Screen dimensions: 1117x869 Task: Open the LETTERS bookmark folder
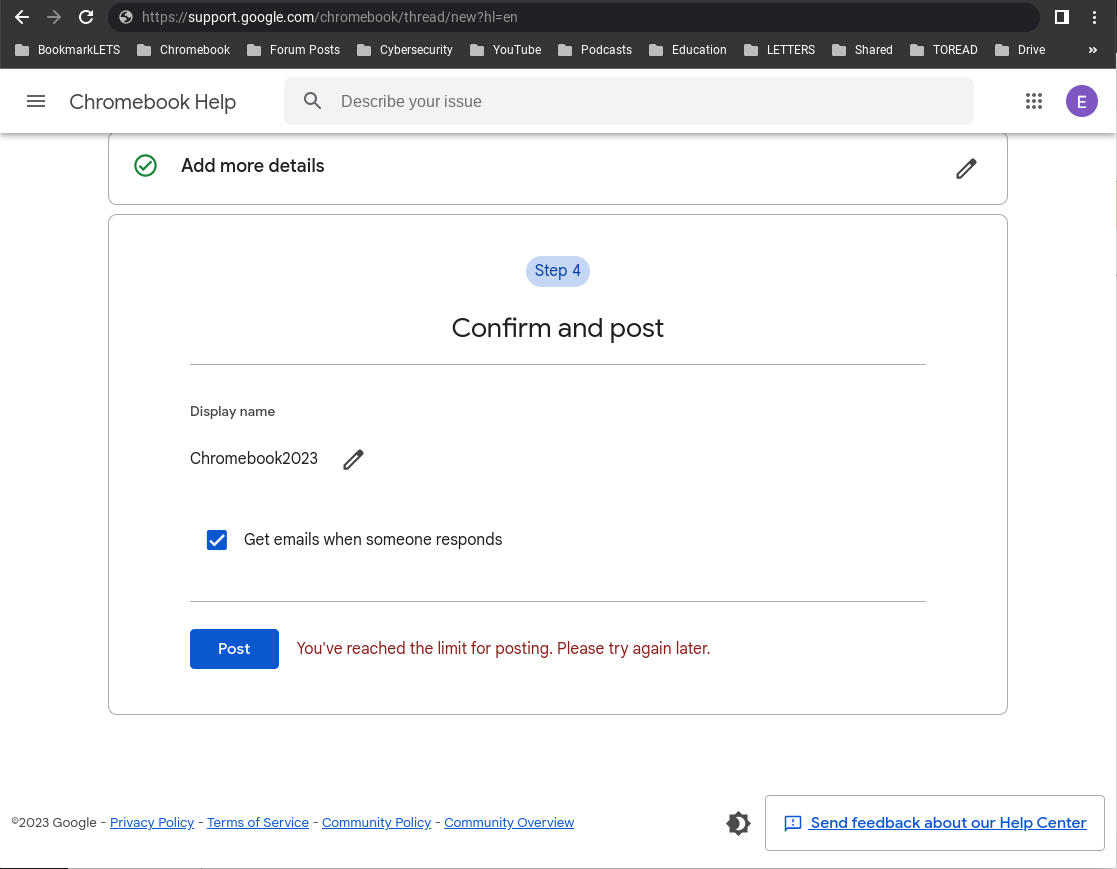point(779,50)
